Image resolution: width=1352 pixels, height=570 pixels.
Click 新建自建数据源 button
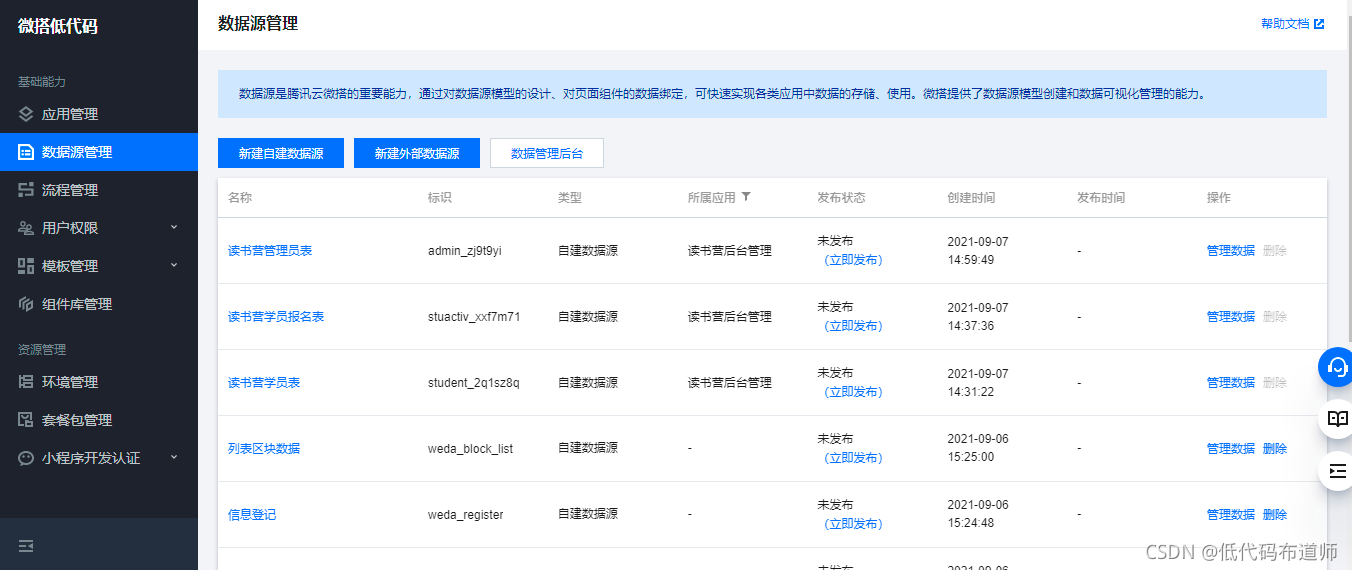(x=281, y=153)
